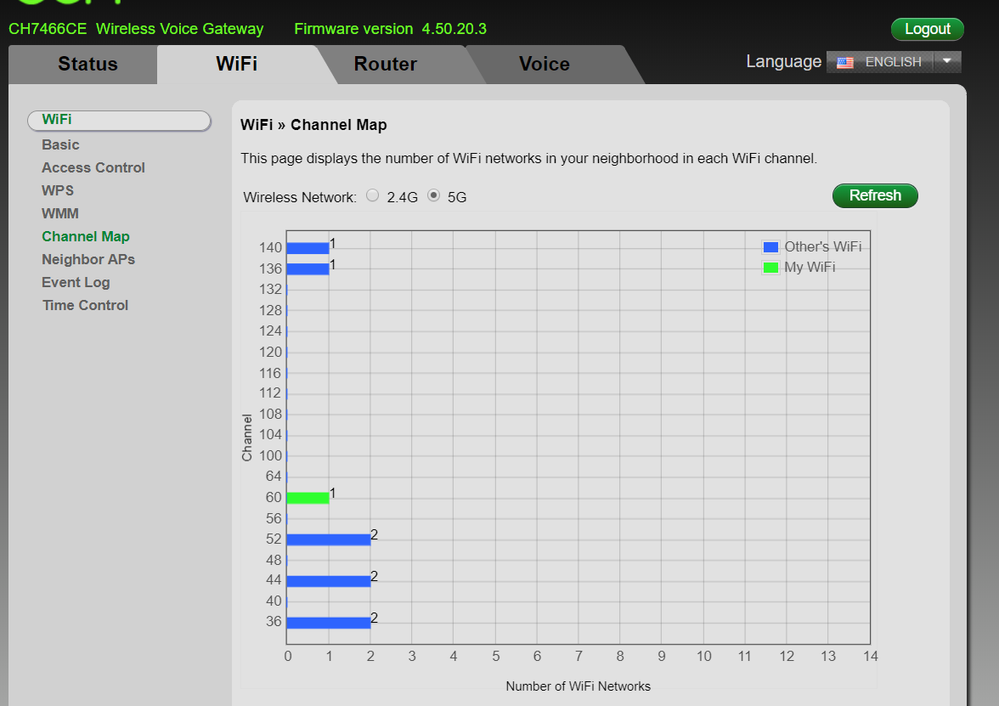Open Basic settings from the sidebar
The height and width of the screenshot is (706, 999).
[x=60, y=144]
